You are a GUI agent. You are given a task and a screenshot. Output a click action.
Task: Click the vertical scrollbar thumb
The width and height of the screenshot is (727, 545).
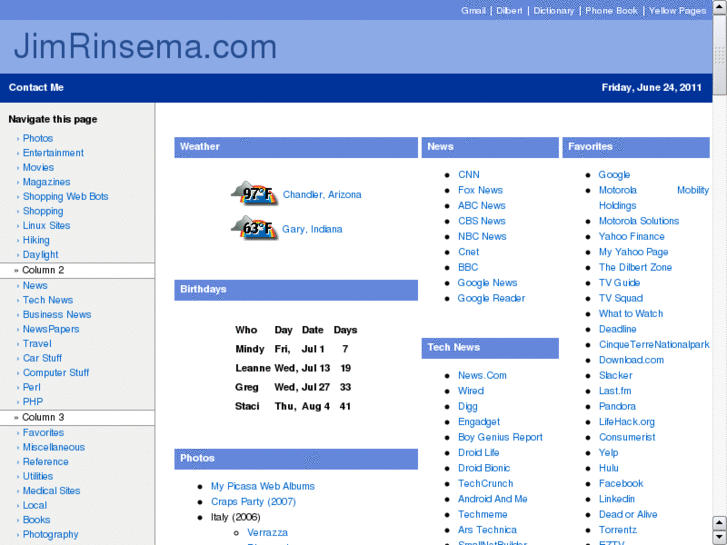coord(719,55)
